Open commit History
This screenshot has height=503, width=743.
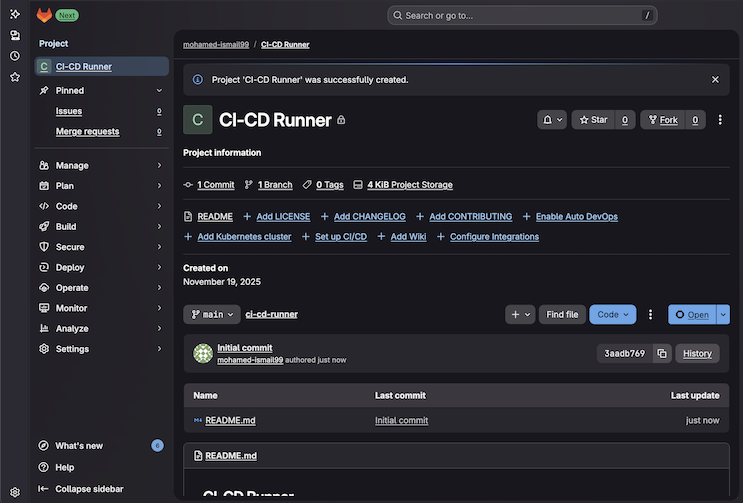tap(697, 353)
